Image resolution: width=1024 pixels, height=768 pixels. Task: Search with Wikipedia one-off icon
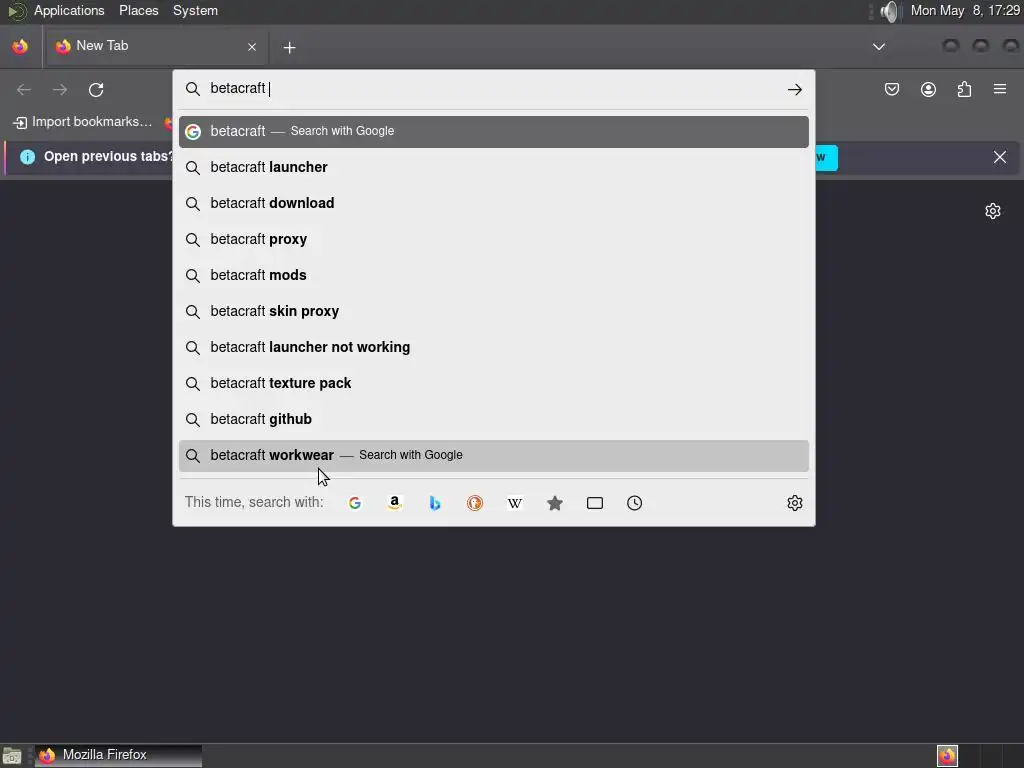(x=515, y=503)
